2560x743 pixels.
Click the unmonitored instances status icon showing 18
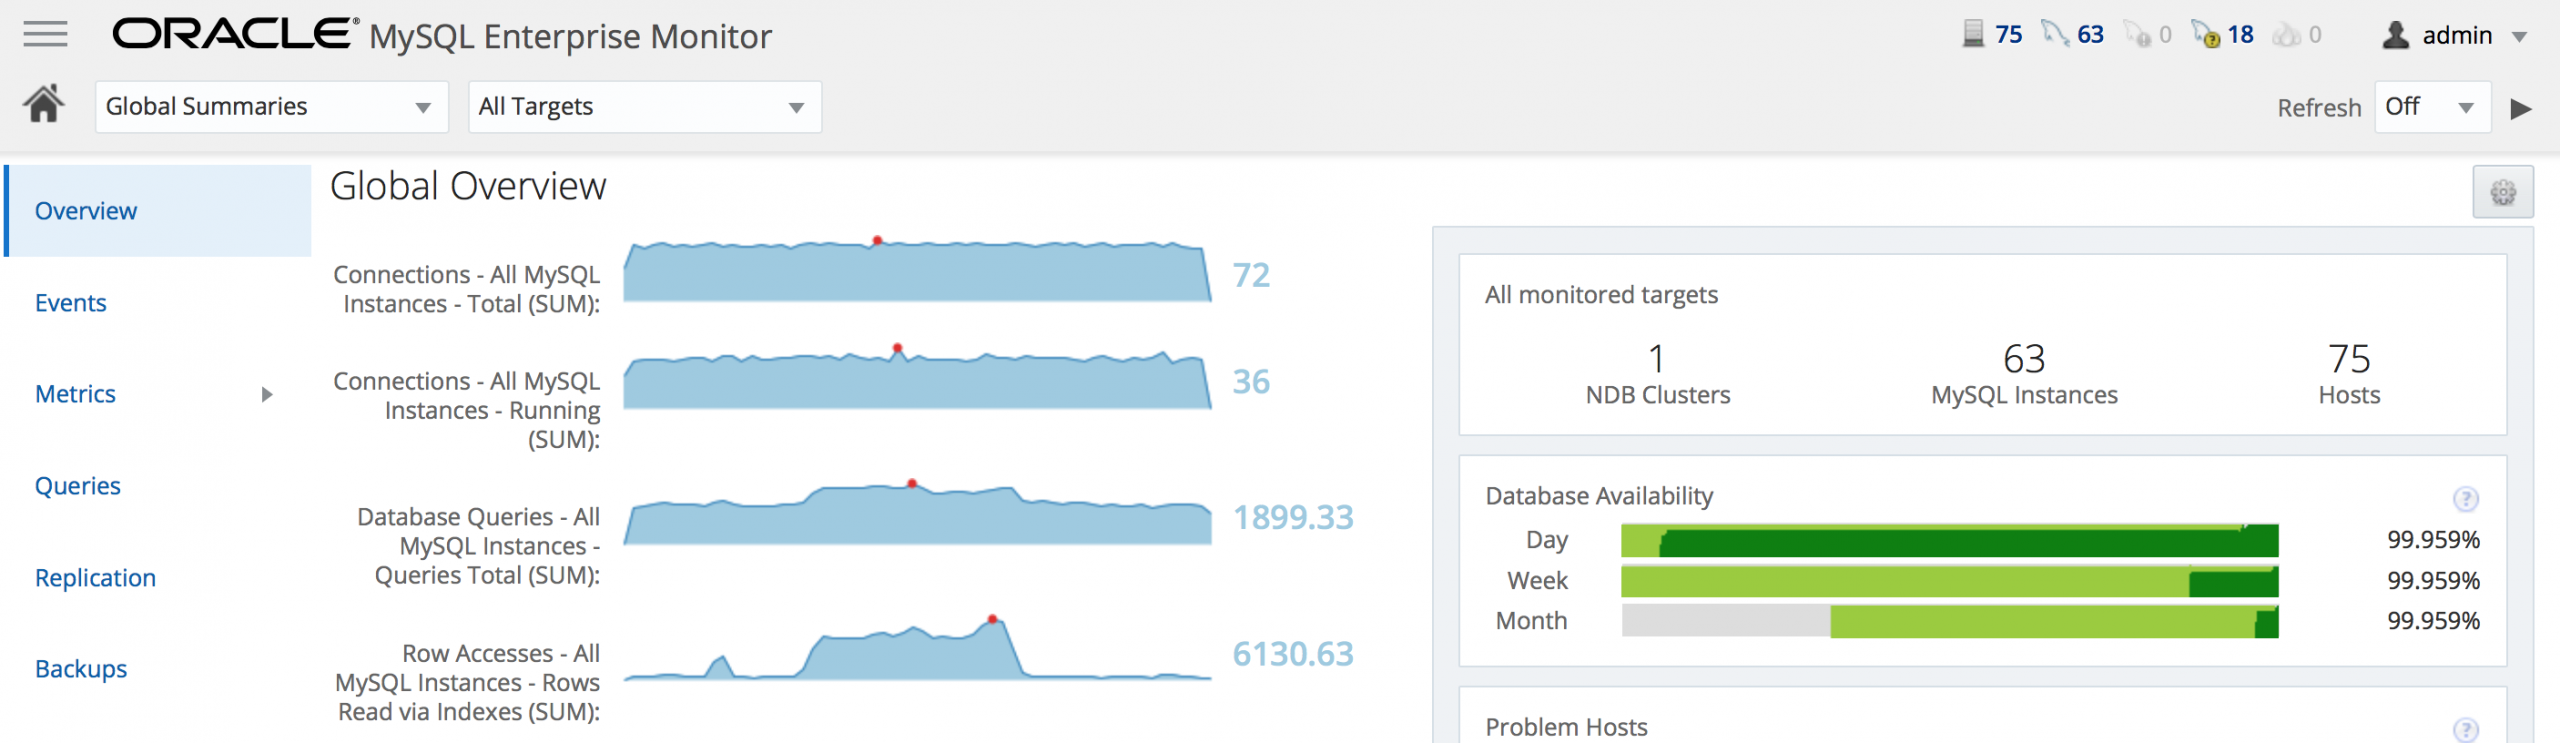(2206, 34)
